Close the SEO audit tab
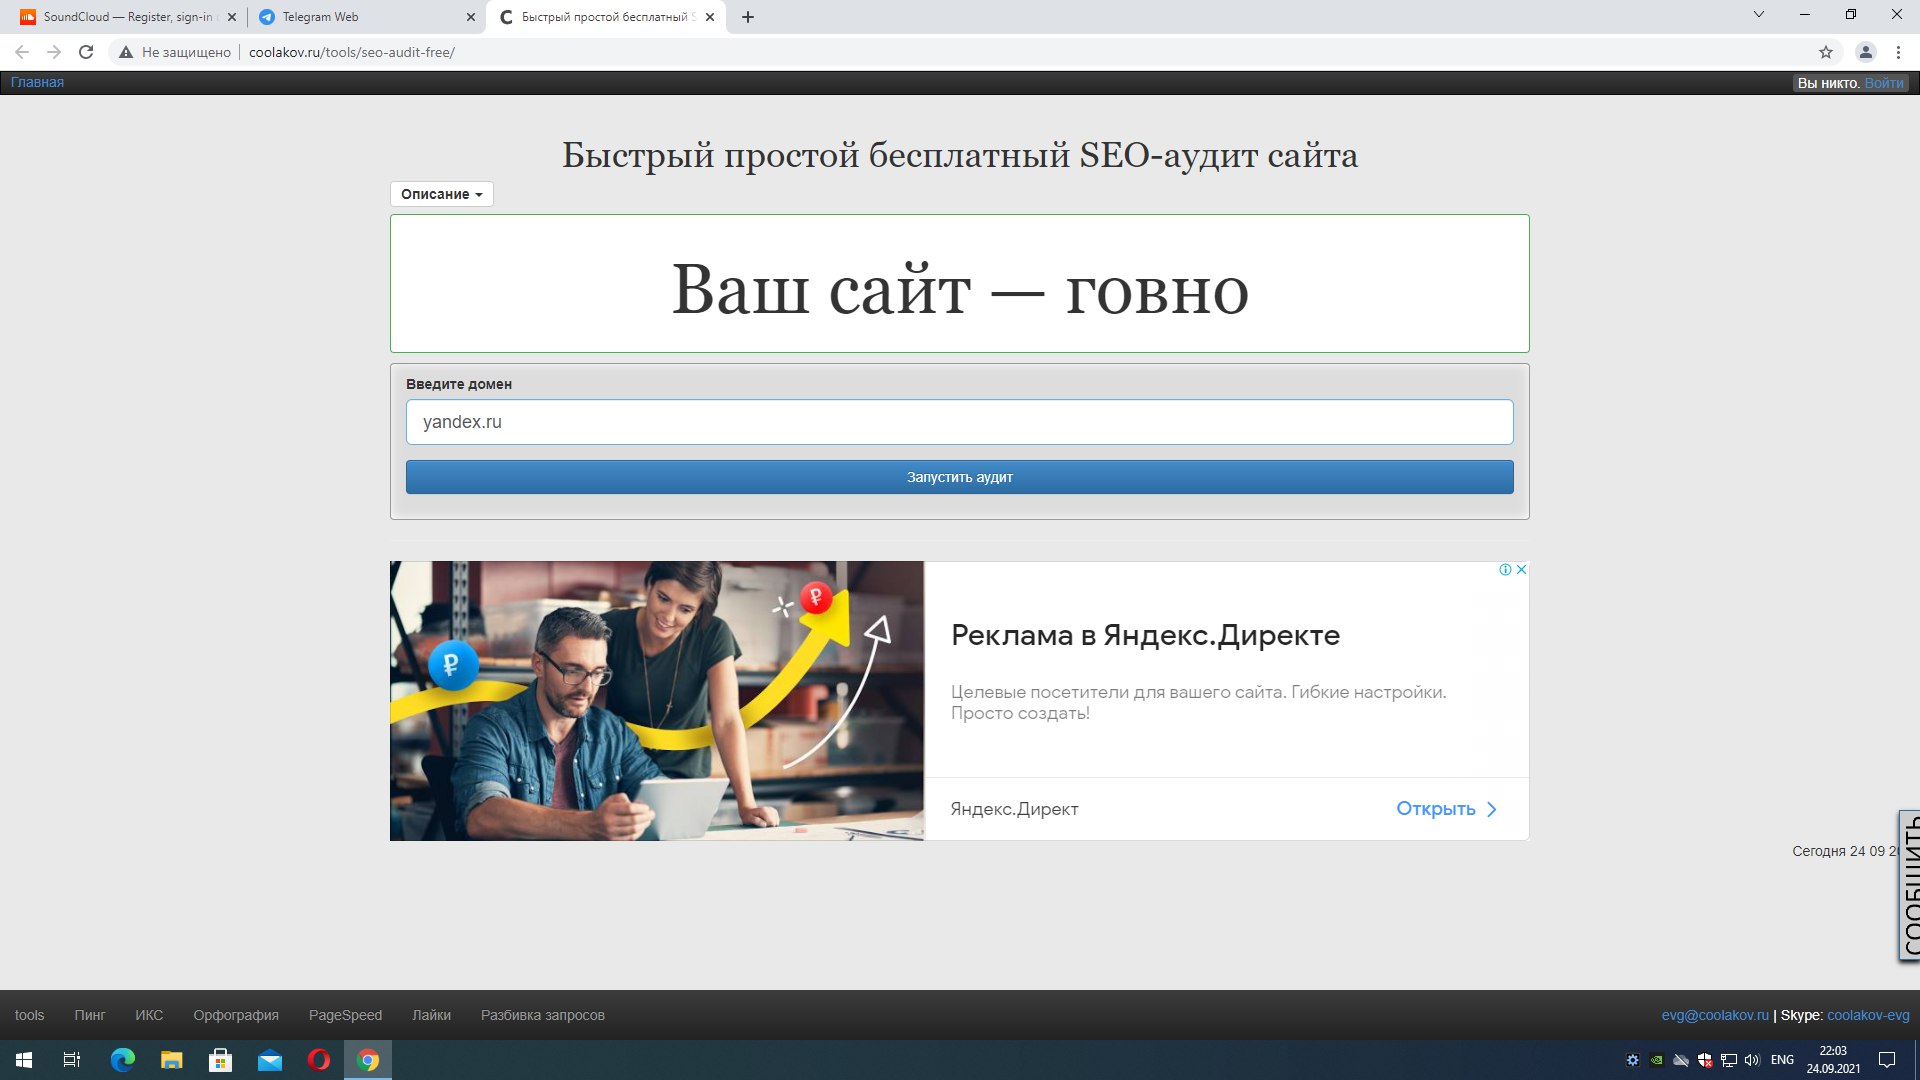 (x=710, y=17)
